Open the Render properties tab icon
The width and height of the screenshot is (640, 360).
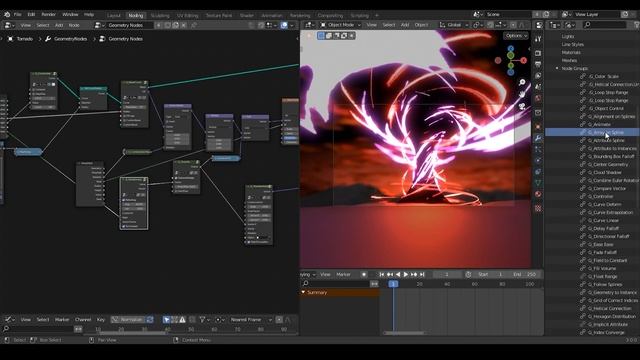[x=538, y=53]
